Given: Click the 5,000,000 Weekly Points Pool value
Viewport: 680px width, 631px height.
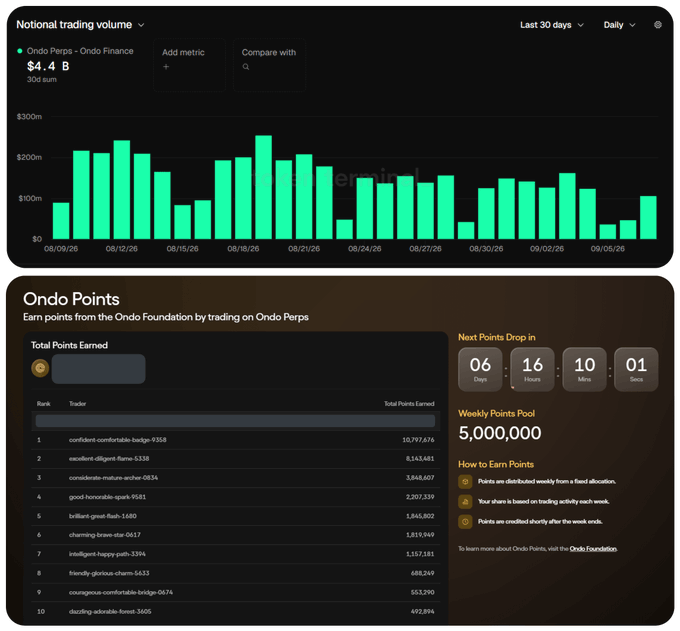Looking at the screenshot, I should pos(500,433).
